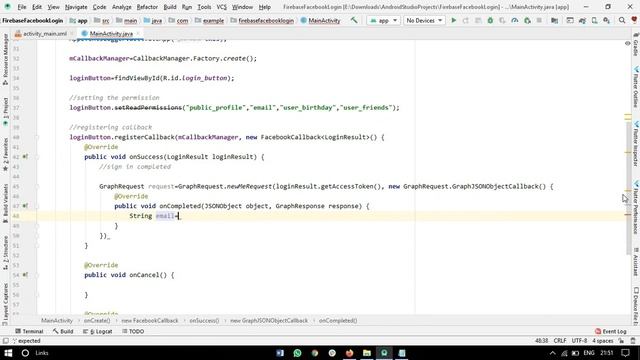Collapse onCompleted method fold marker
640x360 pixels.
37,206
